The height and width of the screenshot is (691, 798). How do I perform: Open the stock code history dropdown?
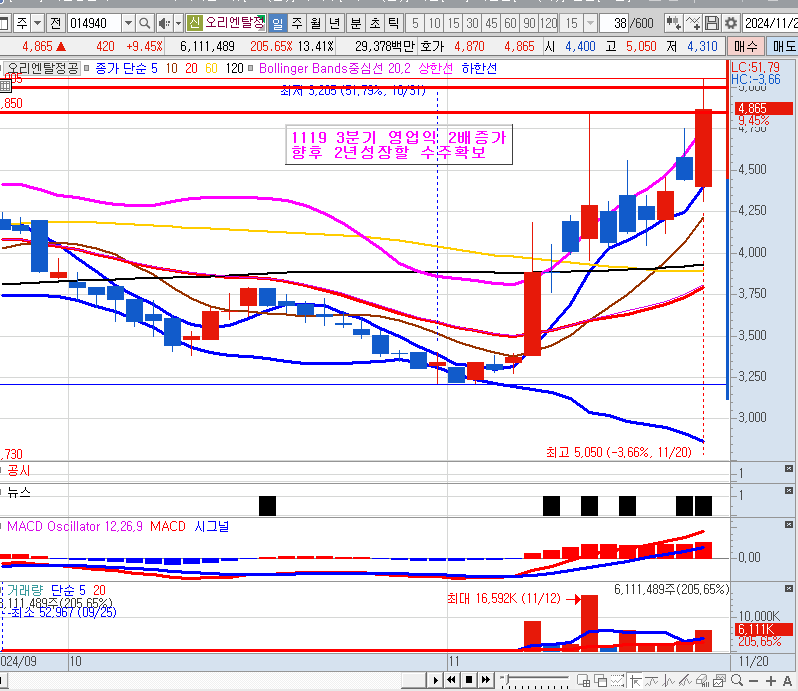coord(128,23)
